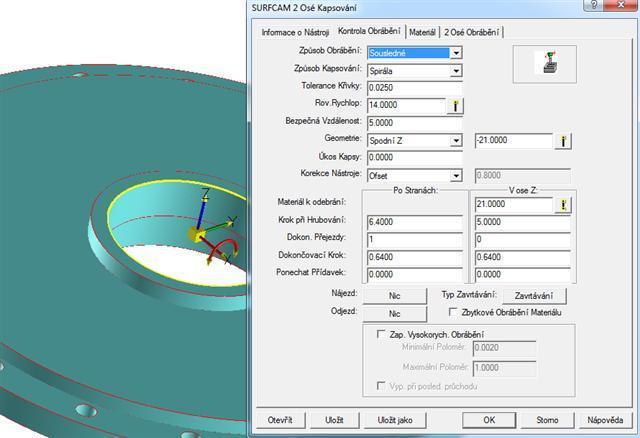
Task: Toggle Zap. Vysokorych. Obrábění checkbox
Action: (381, 334)
